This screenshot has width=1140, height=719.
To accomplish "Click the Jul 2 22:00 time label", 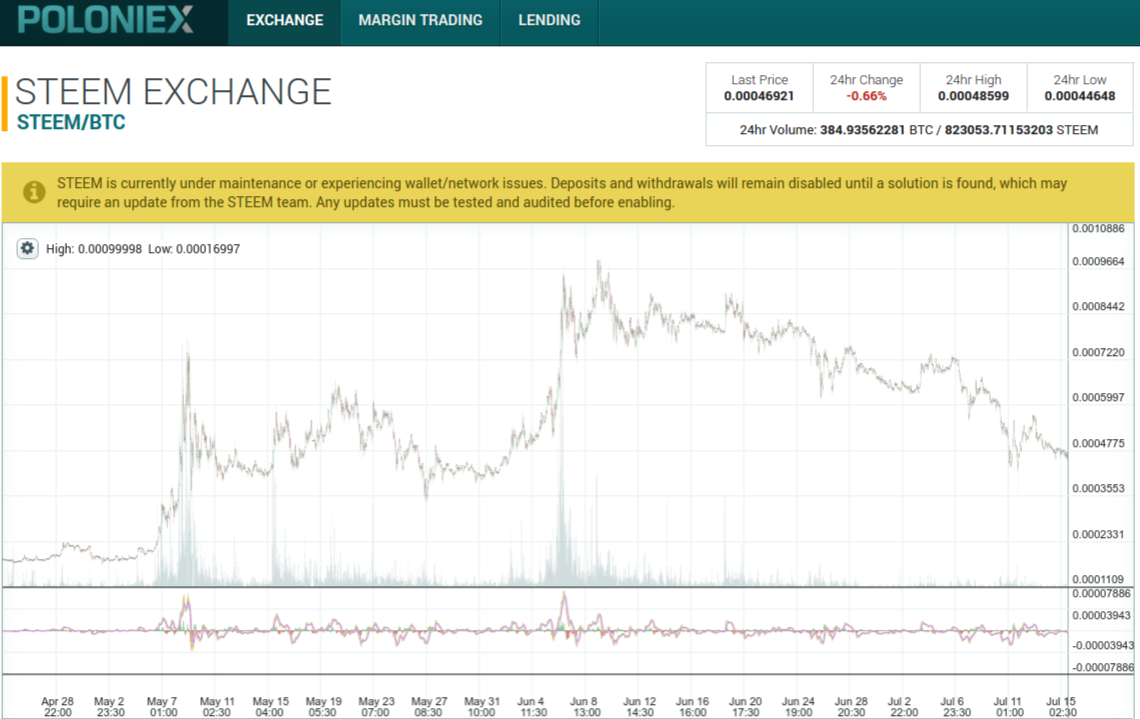I will (x=903, y=707).
